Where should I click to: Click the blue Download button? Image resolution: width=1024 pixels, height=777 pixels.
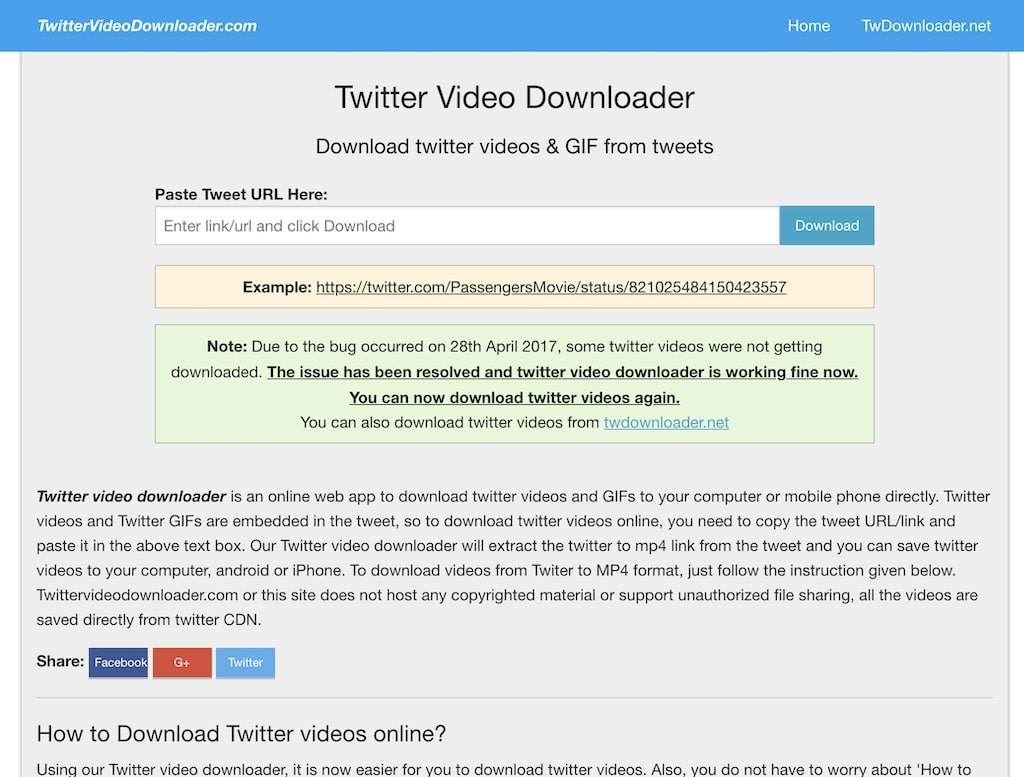tap(827, 226)
